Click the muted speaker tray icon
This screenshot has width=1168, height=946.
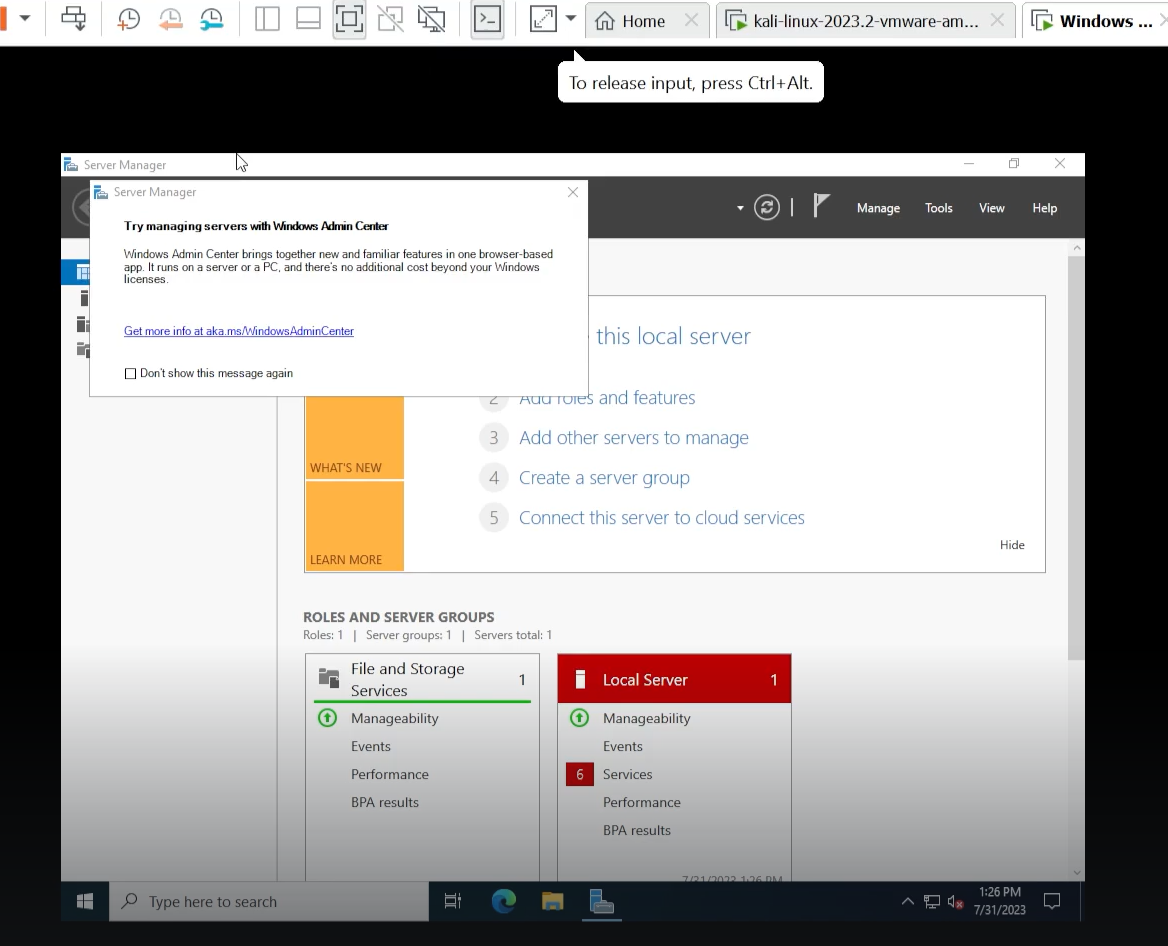(x=956, y=902)
